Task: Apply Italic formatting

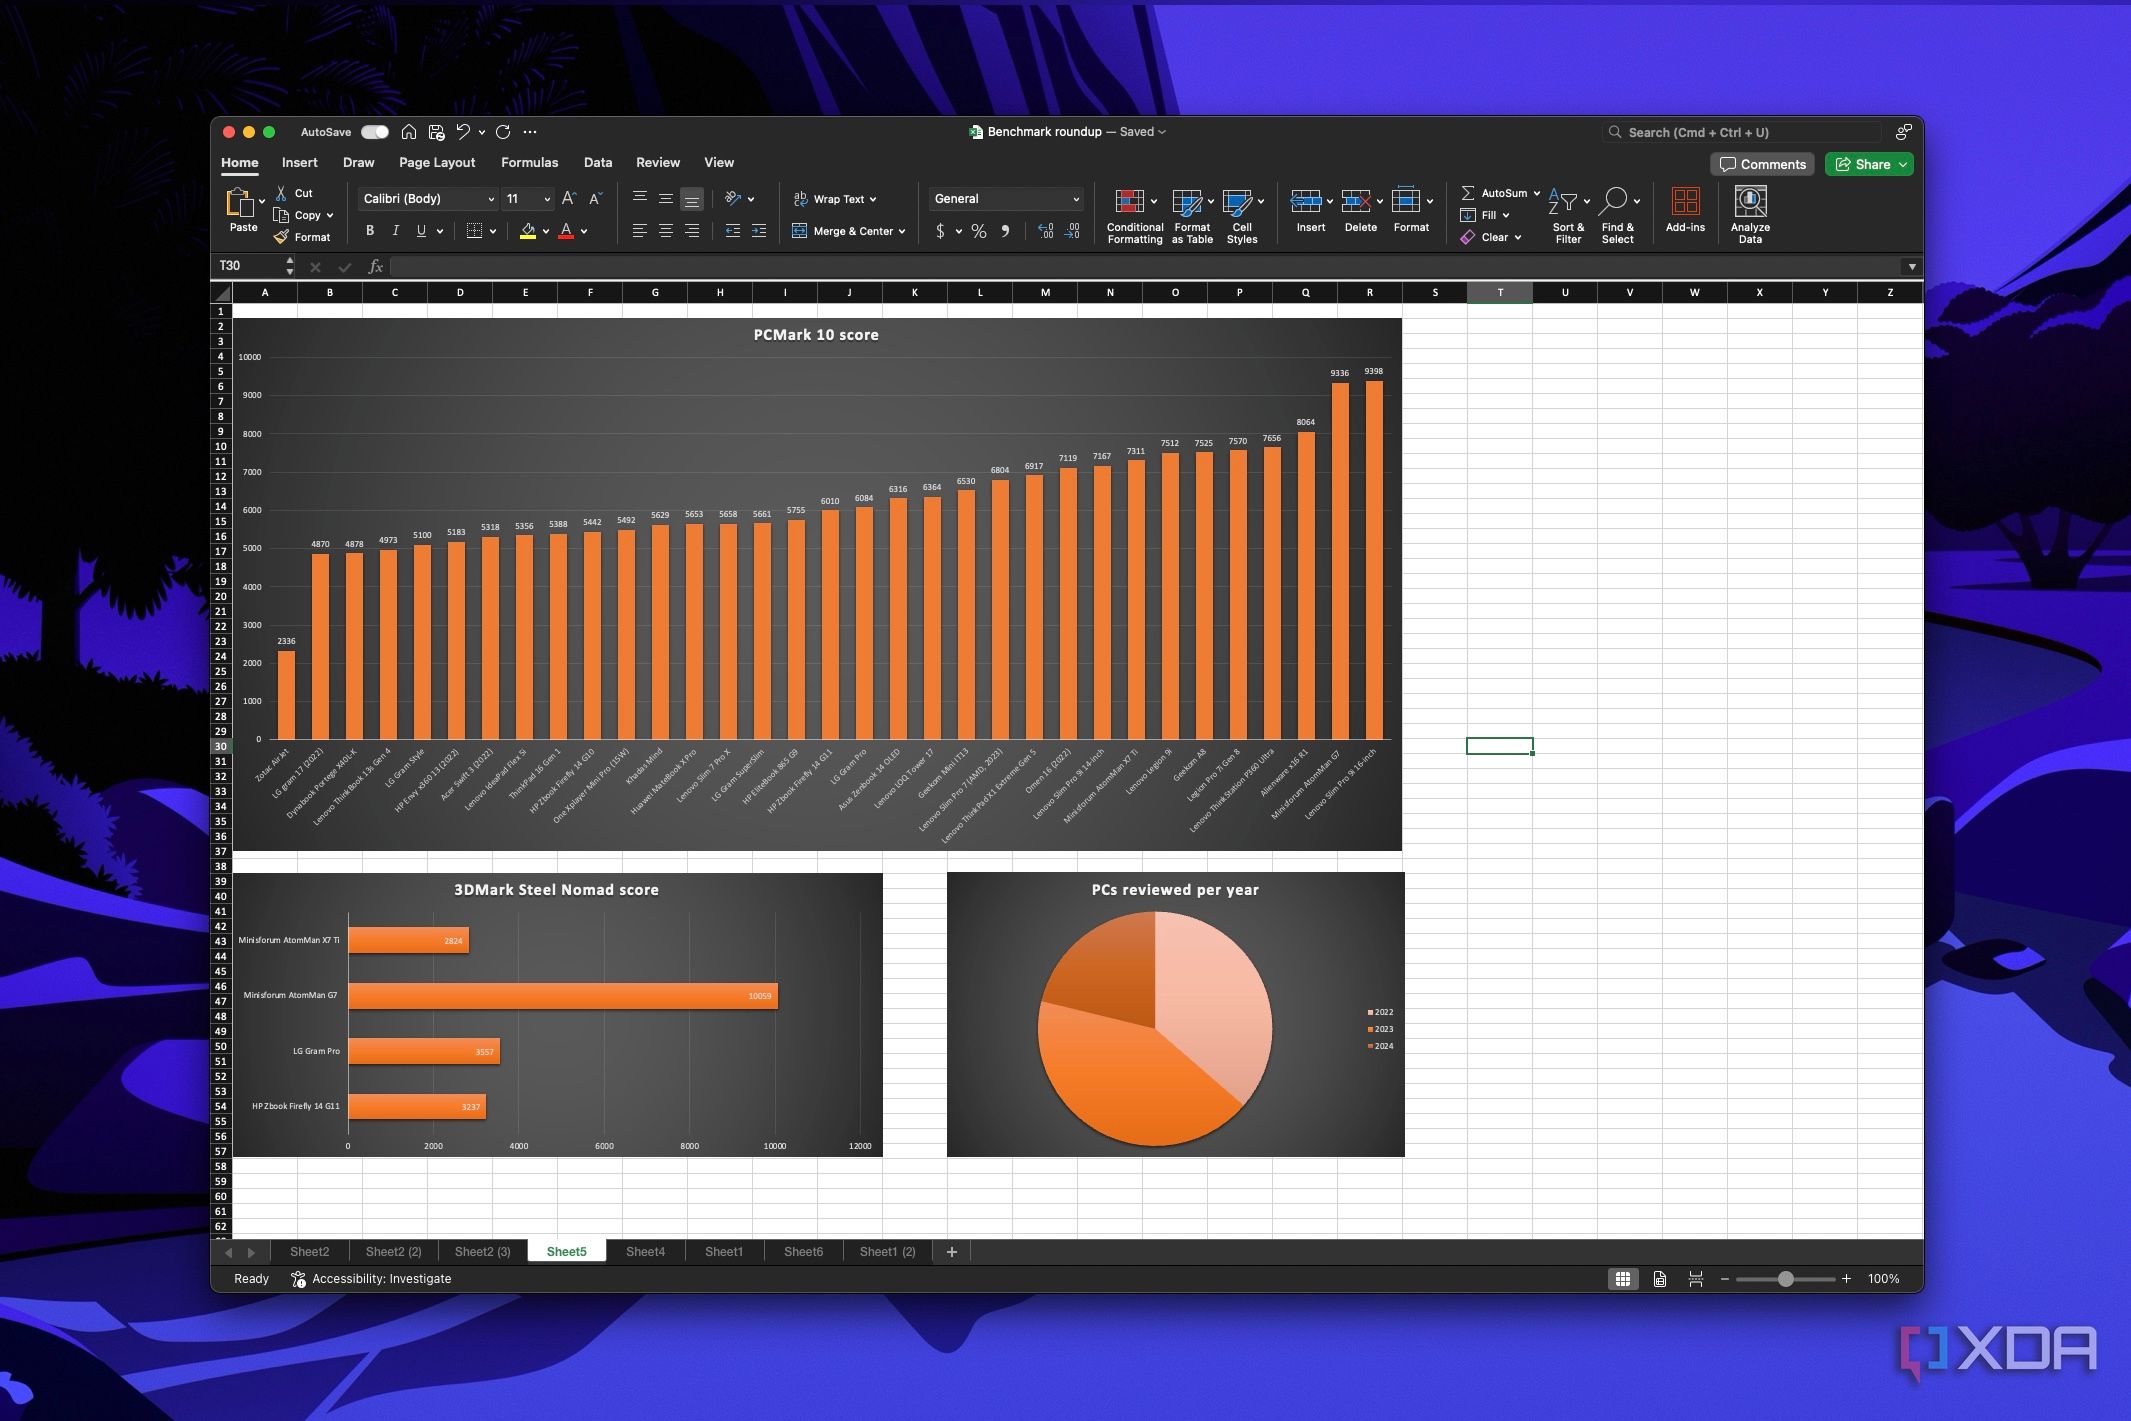Action: 395,231
